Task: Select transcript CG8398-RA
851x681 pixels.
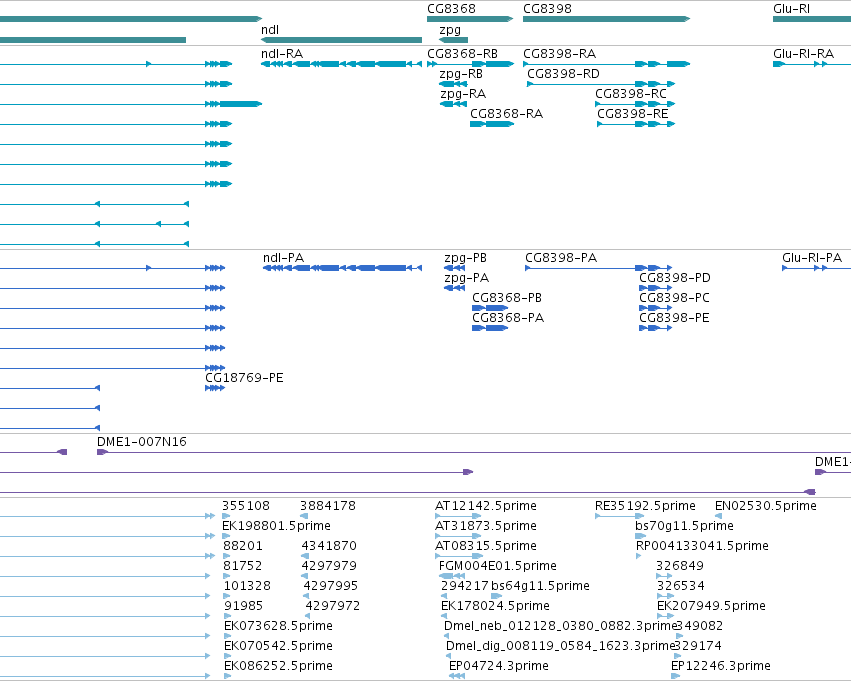Action: pyautogui.click(x=560, y=54)
